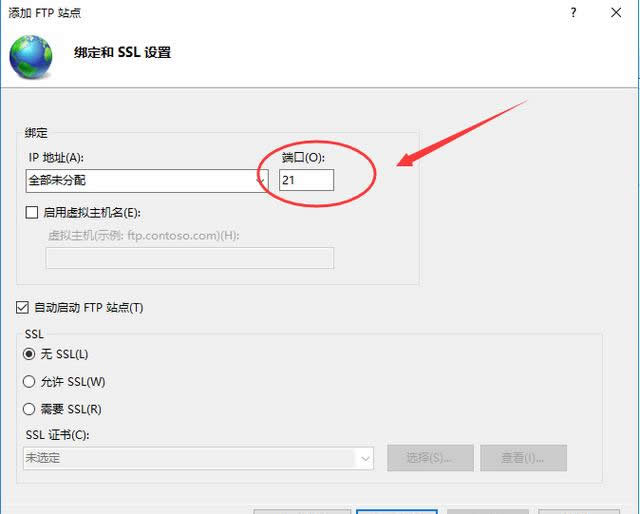Viewport: 640px width, 514px height.
Task: Click the 查看(I)... button
Action: (524, 458)
